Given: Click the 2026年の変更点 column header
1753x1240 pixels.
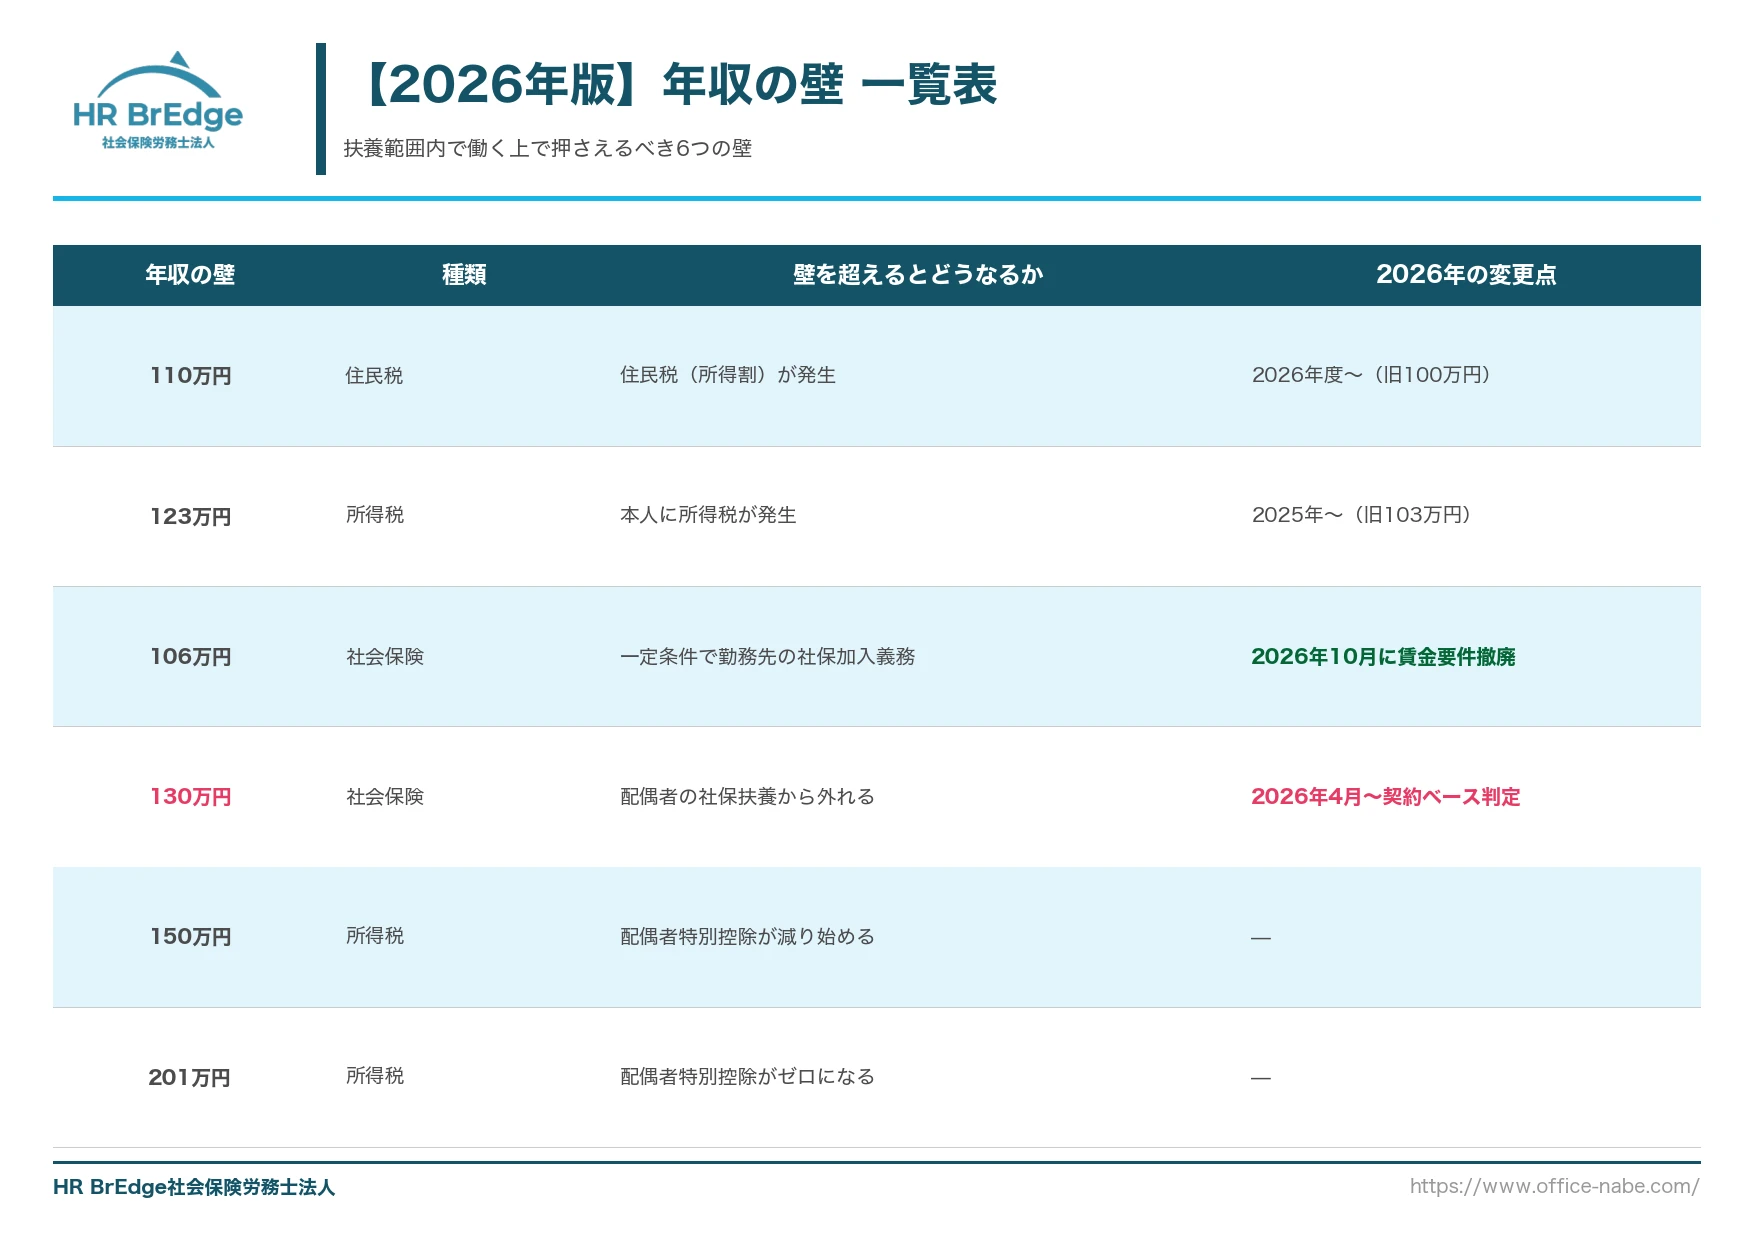Looking at the screenshot, I should pos(1466,275).
